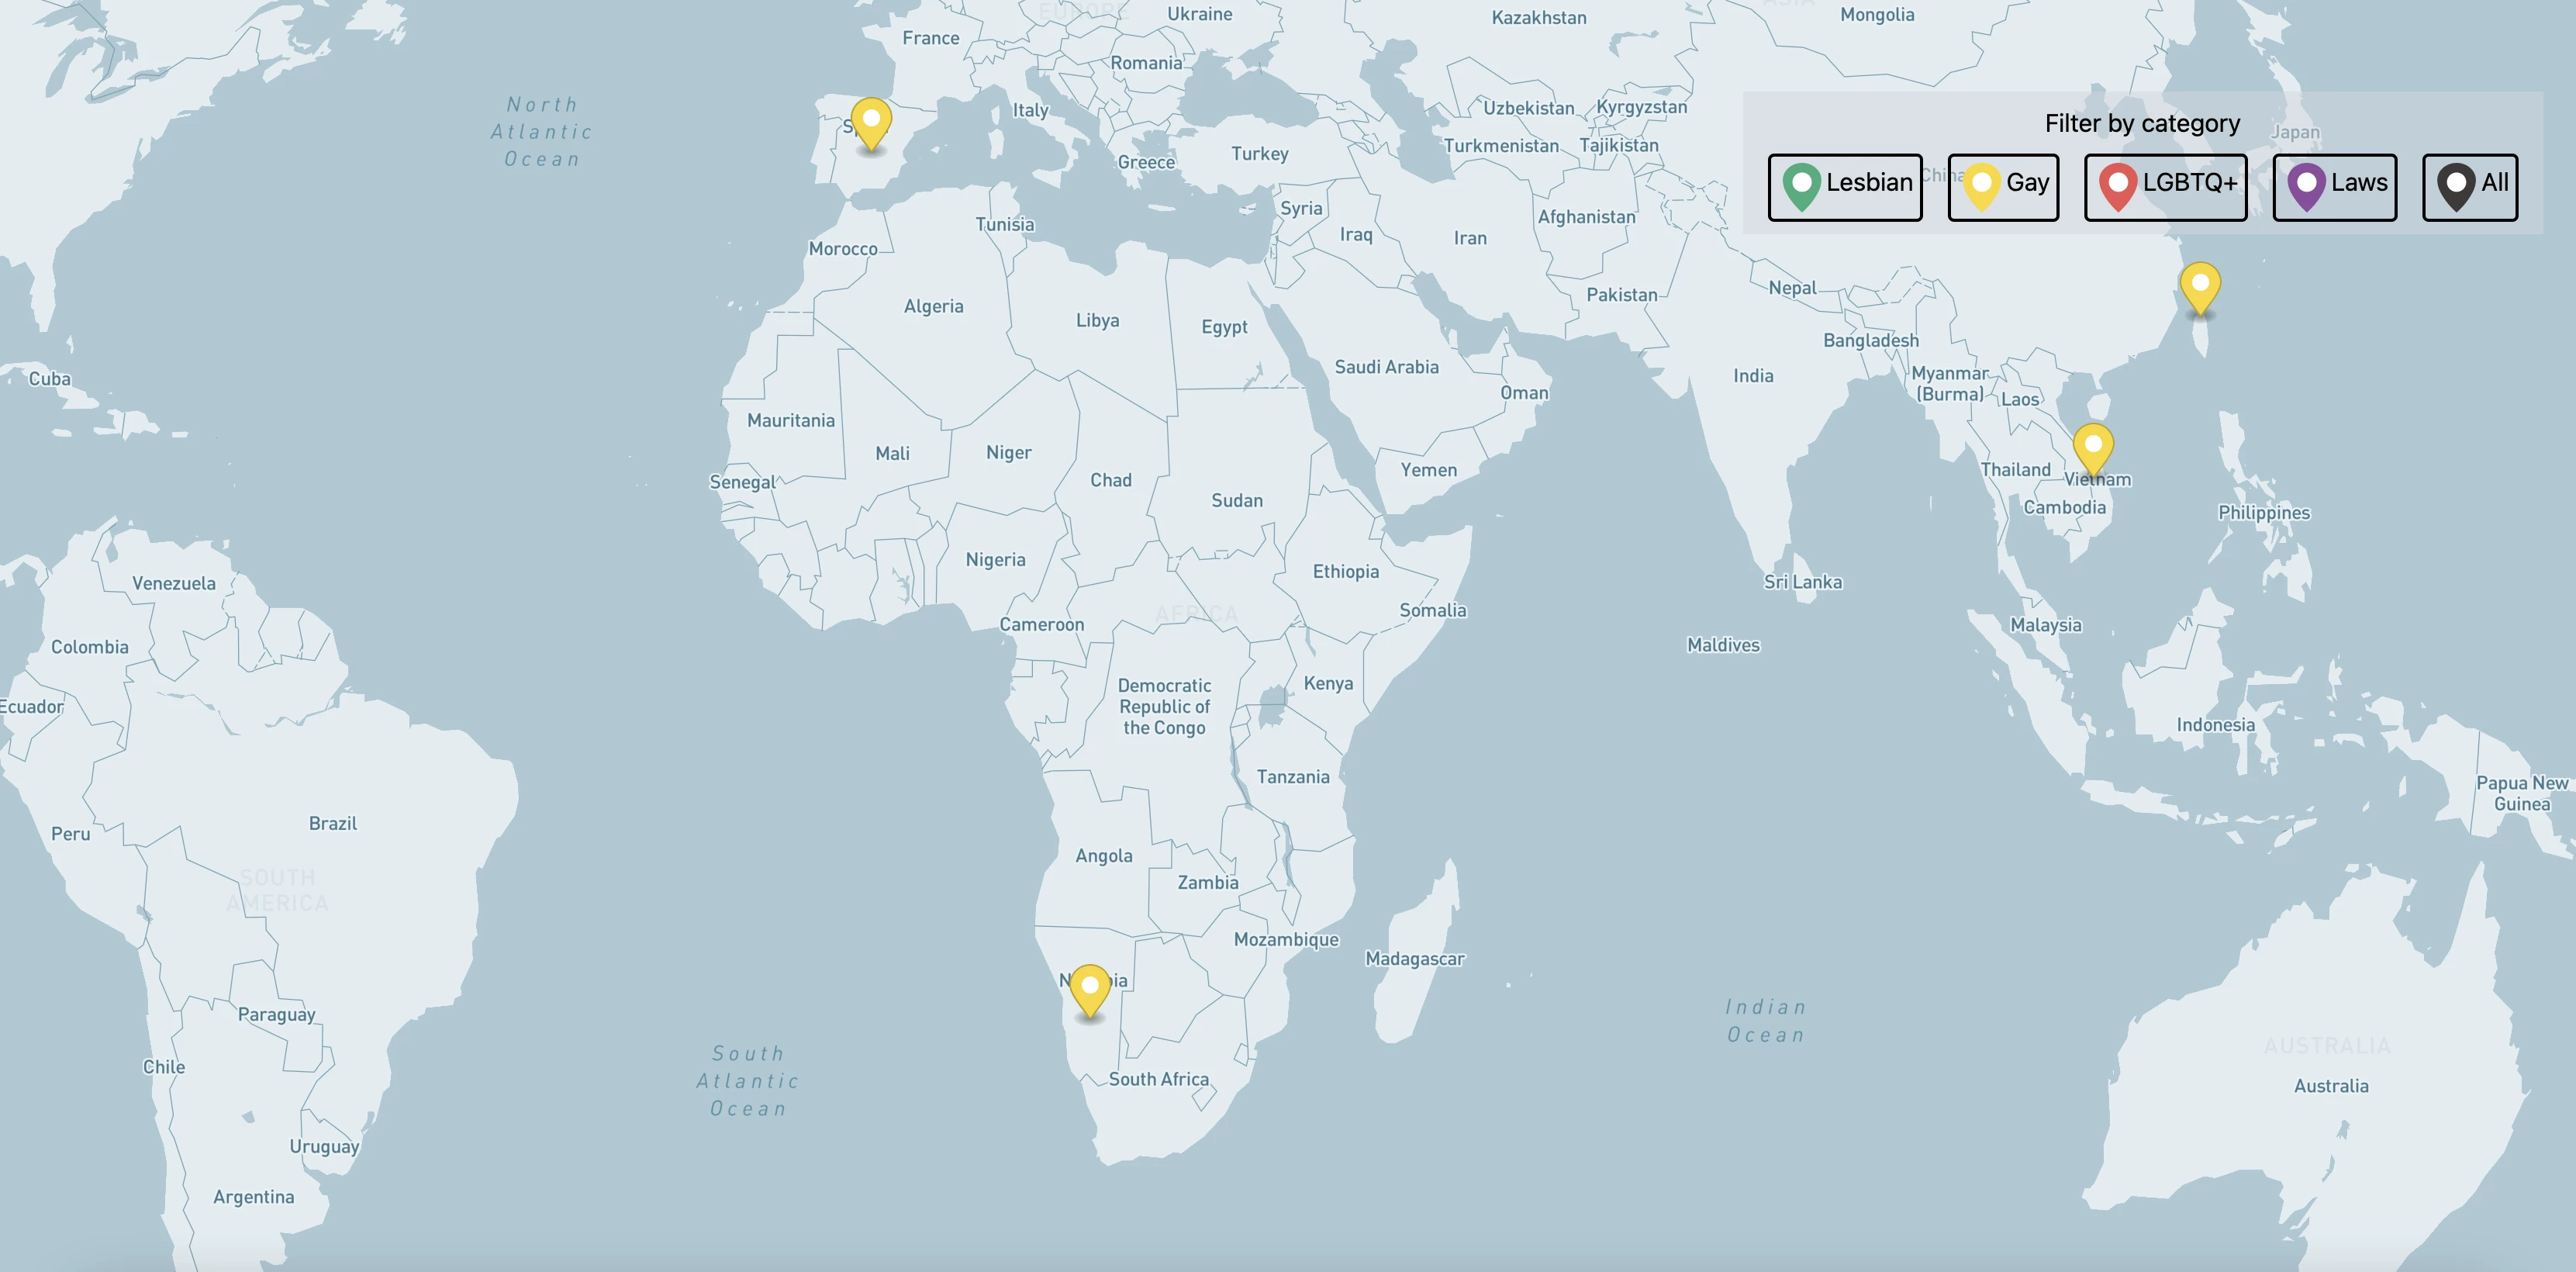Click the Saudi Arabia map label
Viewport: 2576px width, 1272px height.
click(1386, 367)
